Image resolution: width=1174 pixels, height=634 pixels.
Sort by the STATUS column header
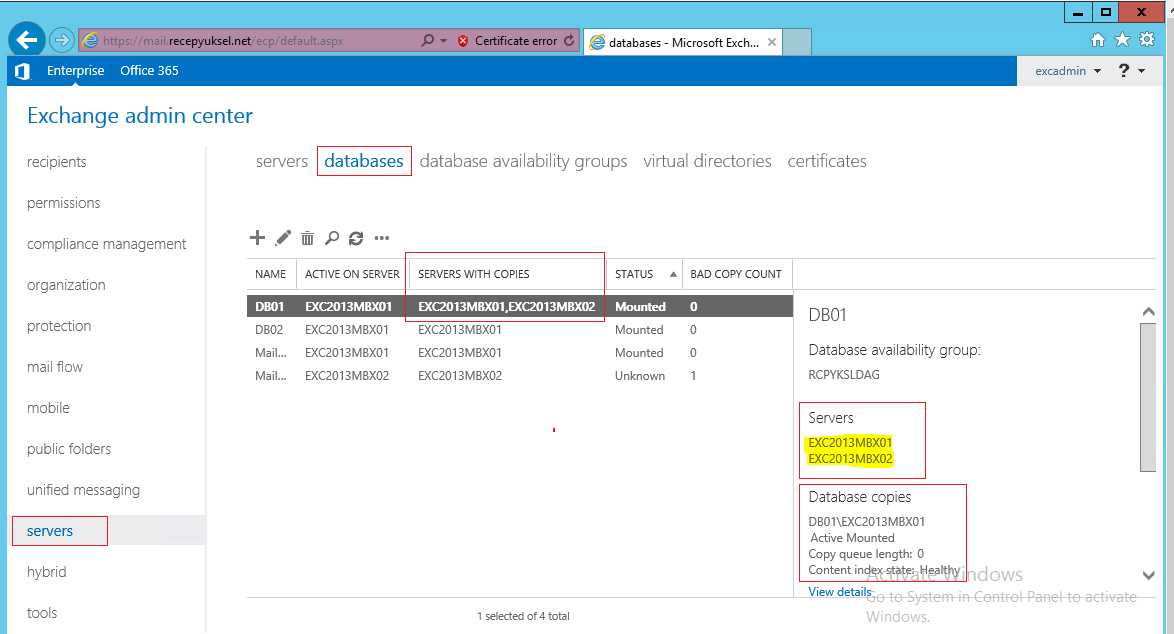(644, 274)
